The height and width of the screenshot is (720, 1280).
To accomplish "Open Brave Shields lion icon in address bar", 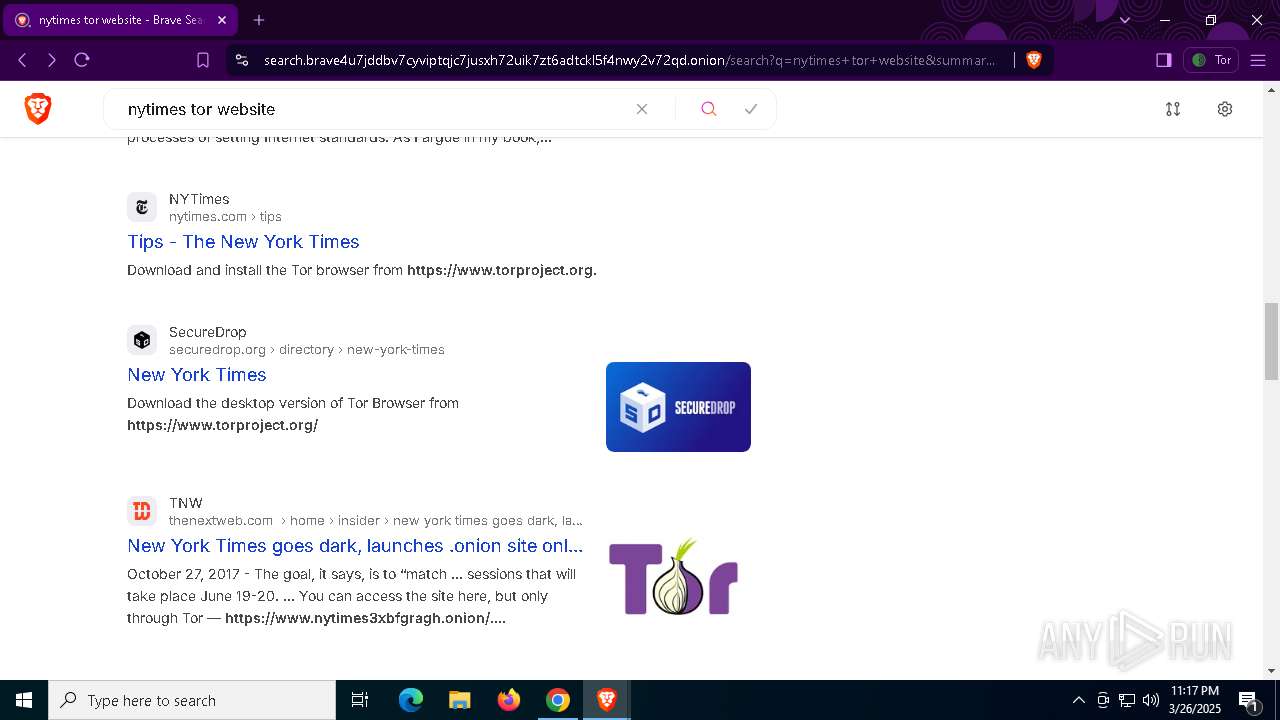I will (1034, 60).
